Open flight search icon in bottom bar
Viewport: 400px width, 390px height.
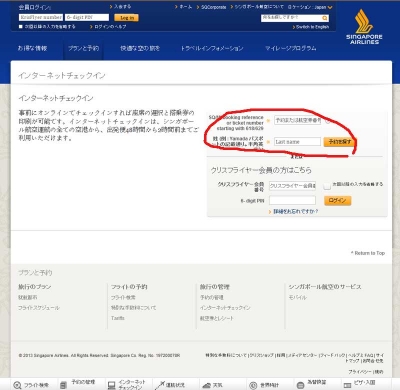[17, 385]
